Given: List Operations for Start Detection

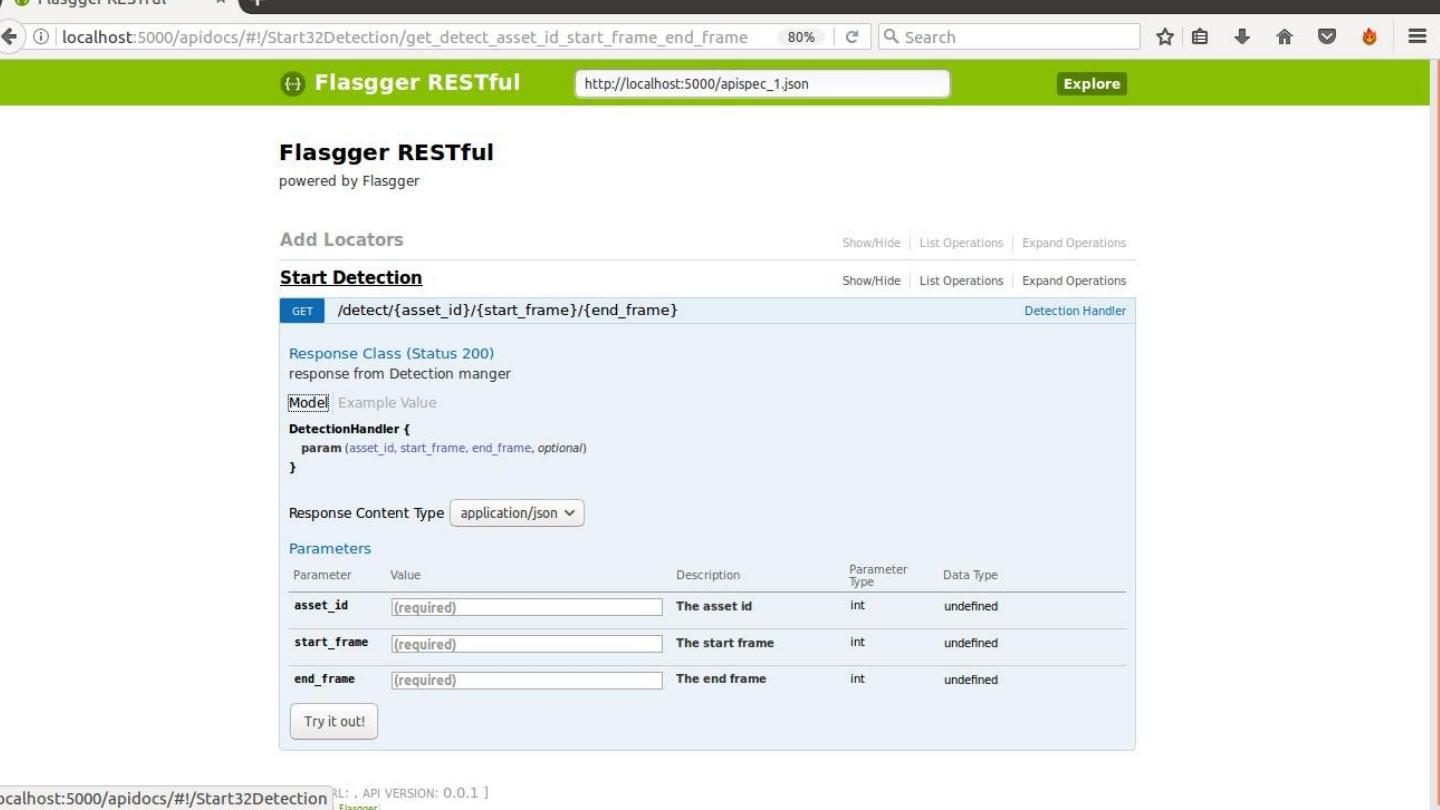Looking at the screenshot, I should click(x=961, y=281).
